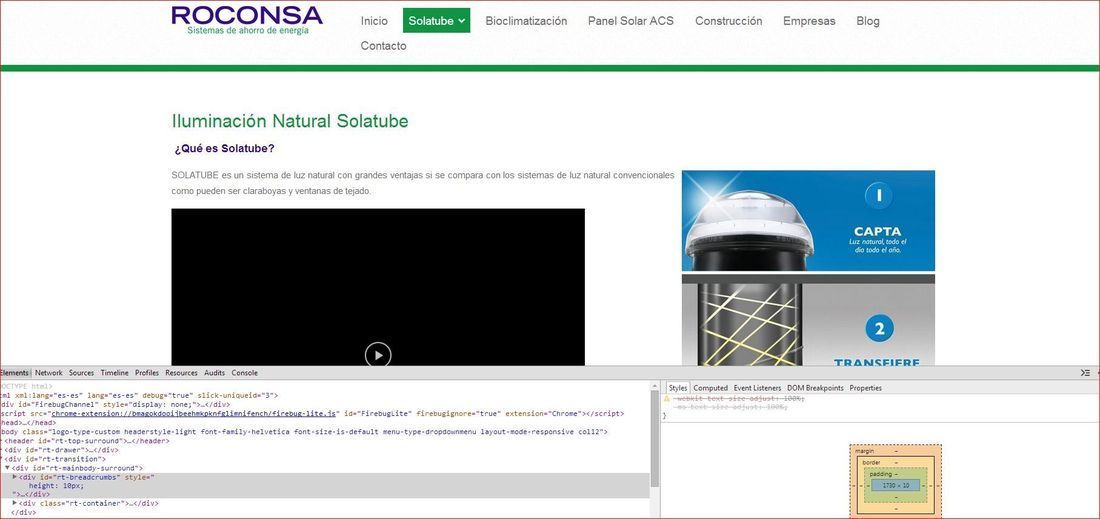
Task: Collapse the rt-mainbody-surround div node
Action: click(x=7, y=468)
